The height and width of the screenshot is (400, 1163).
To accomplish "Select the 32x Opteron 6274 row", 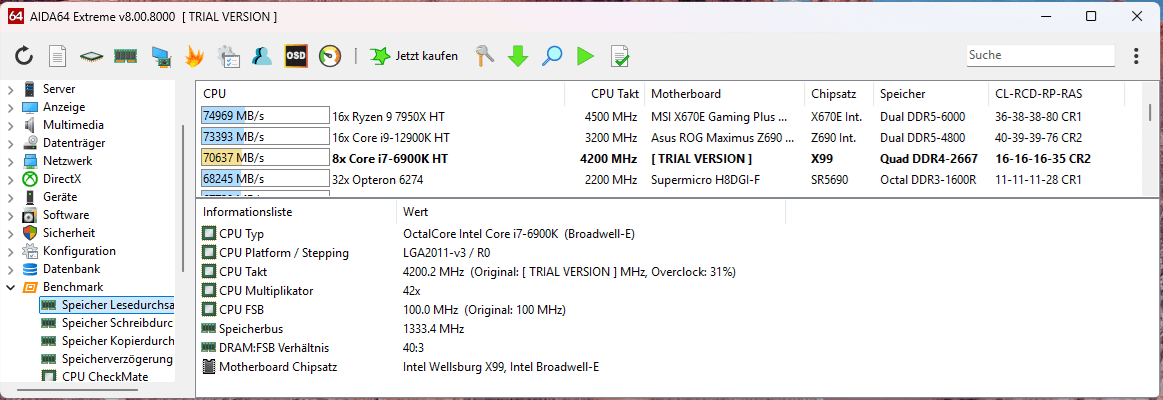I will [671, 179].
